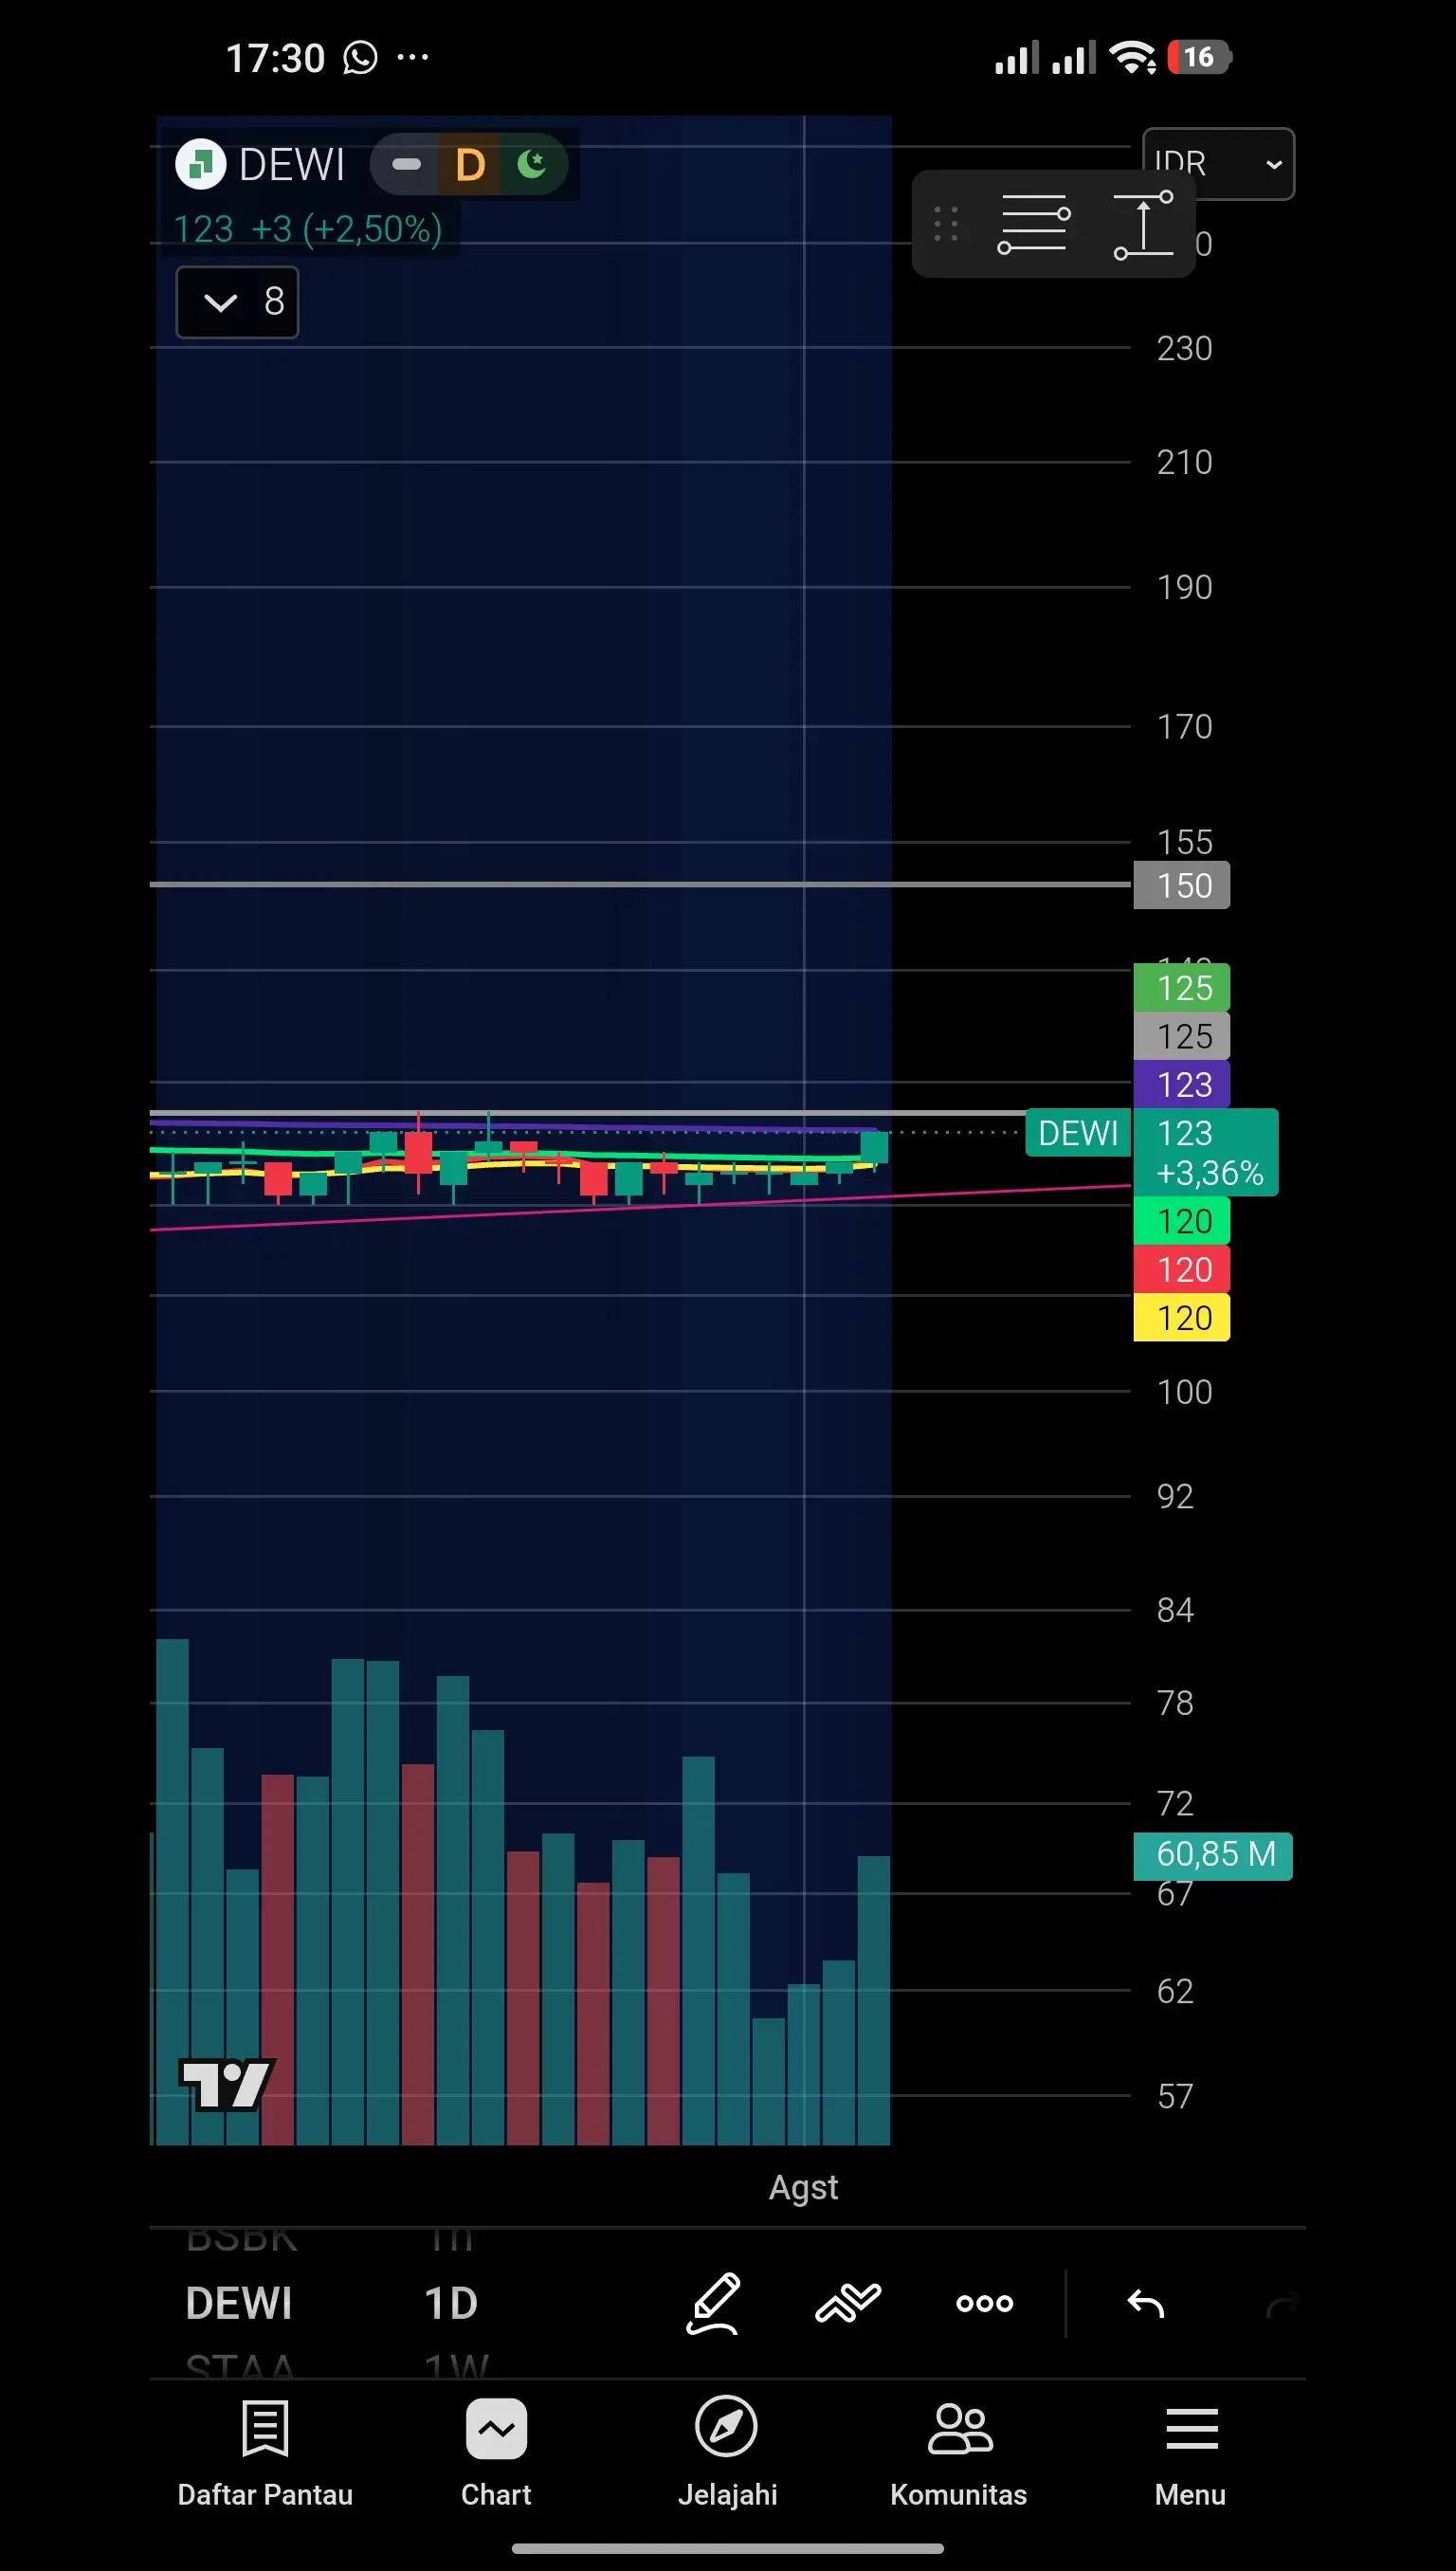1456x2571 pixels.
Task: Tap the vertical arrow tool in floating toolbar
Action: [x=1144, y=224]
